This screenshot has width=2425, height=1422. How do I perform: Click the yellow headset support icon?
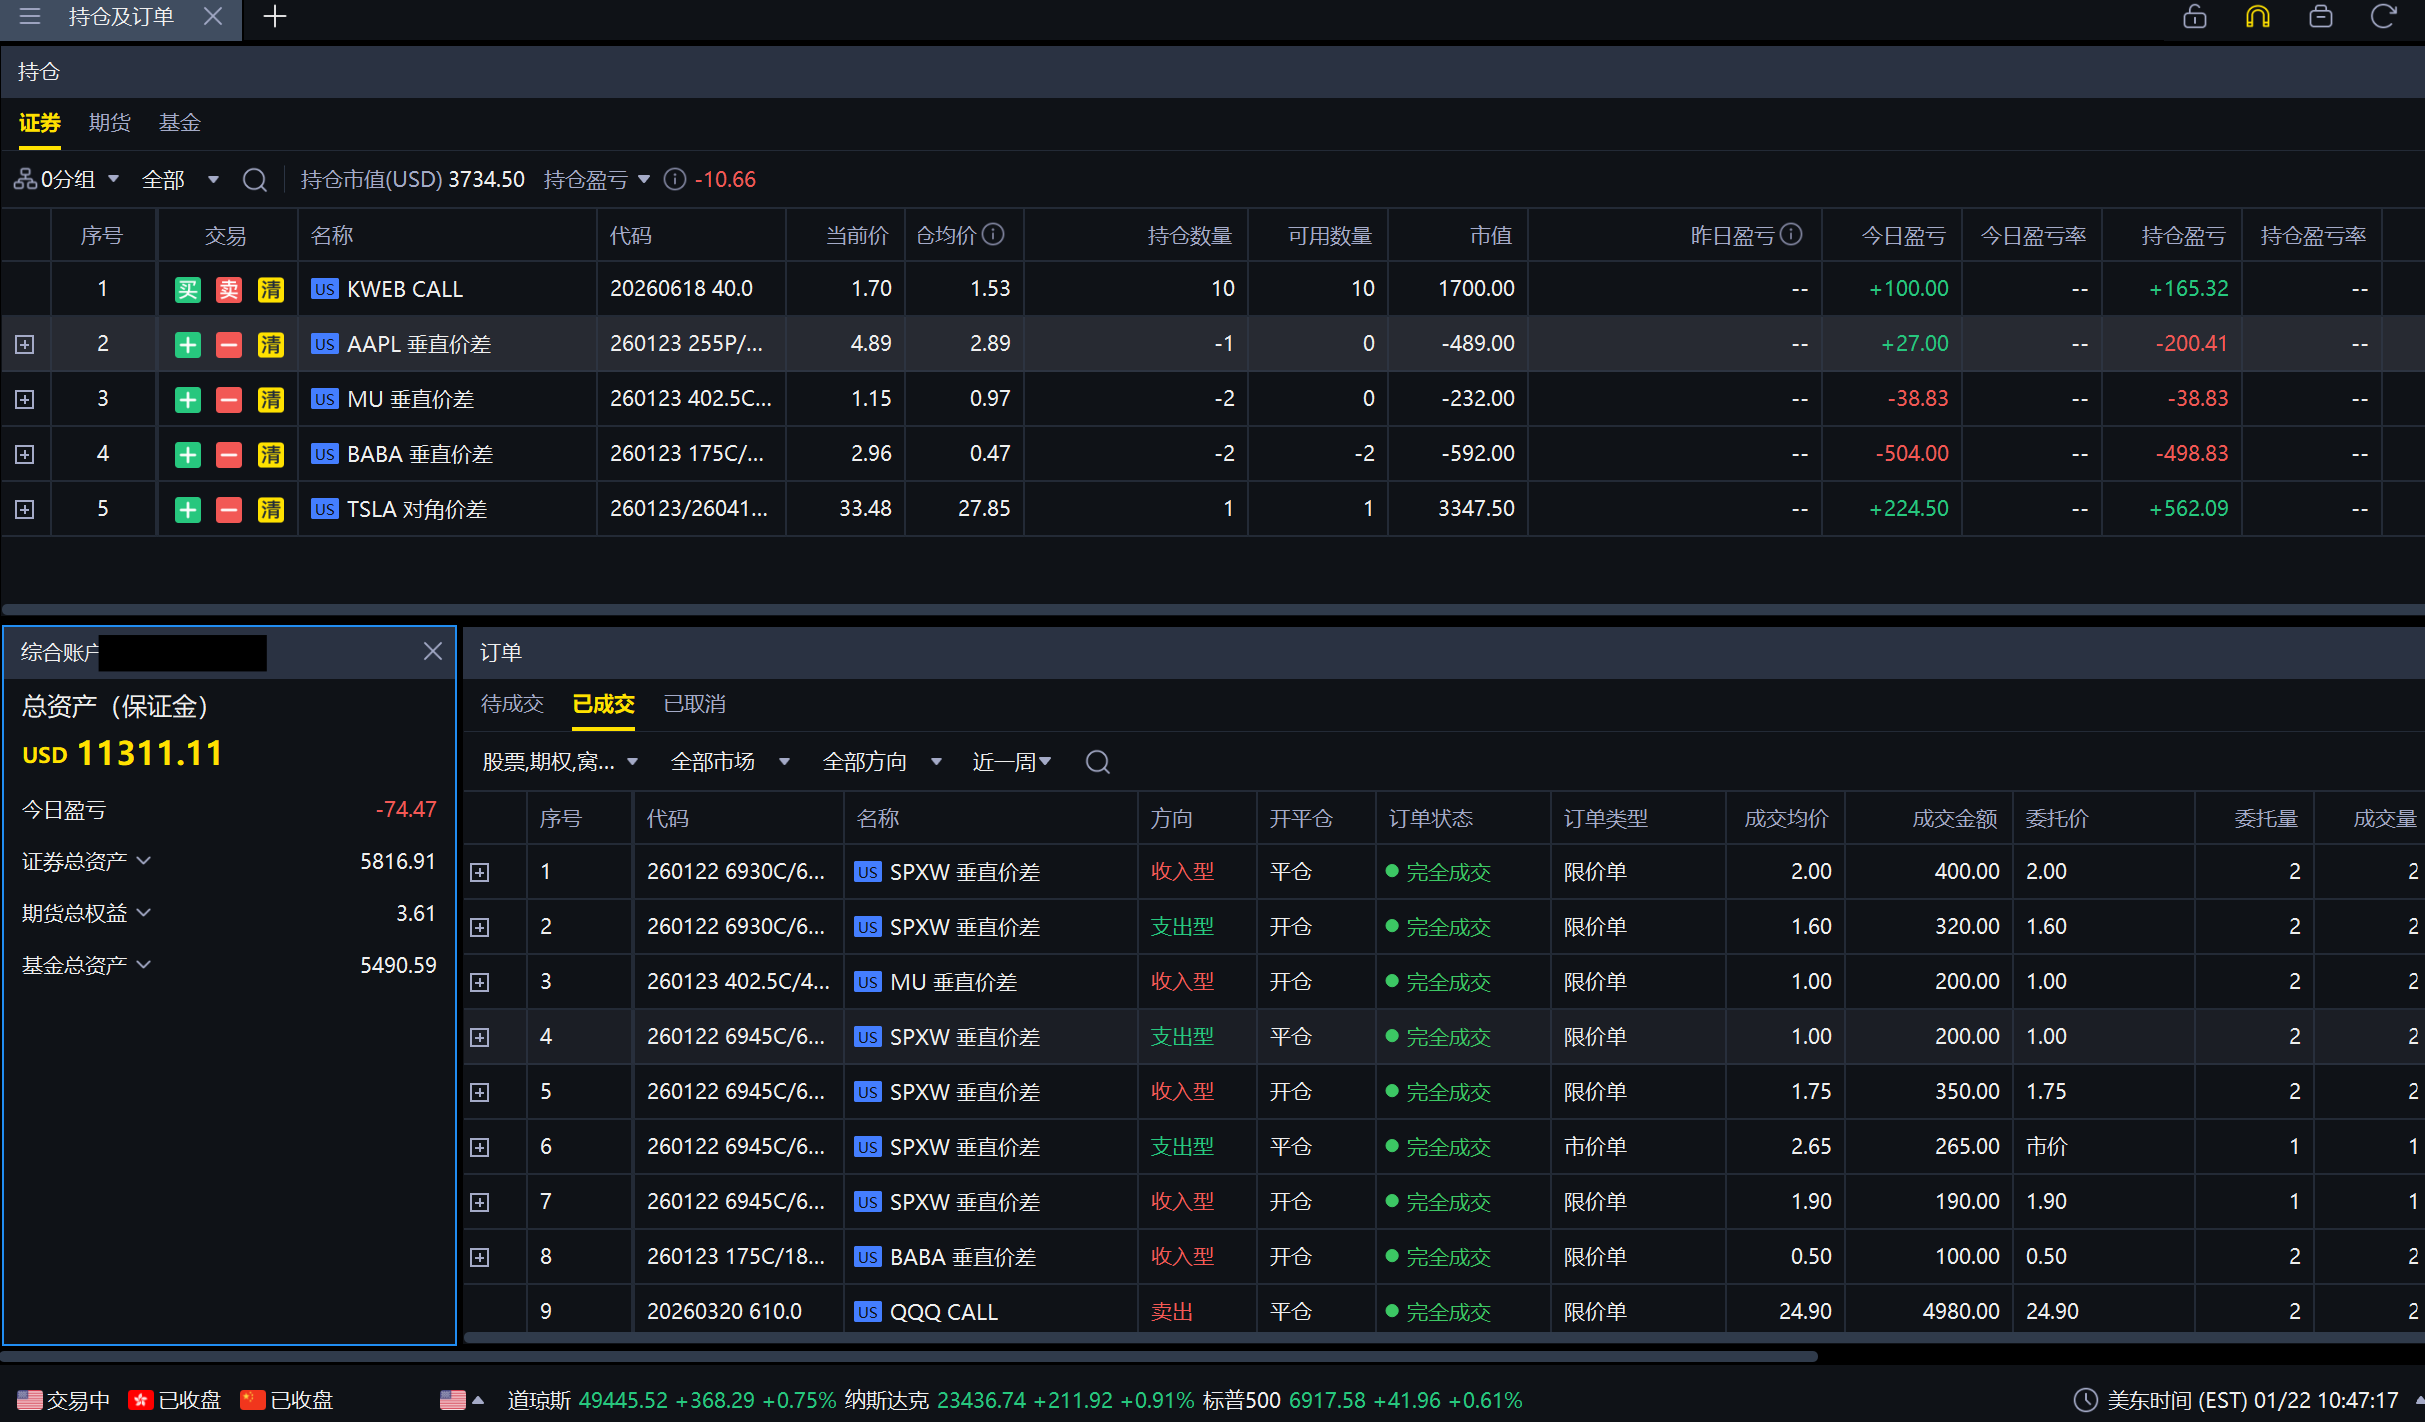pos(2257,17)
